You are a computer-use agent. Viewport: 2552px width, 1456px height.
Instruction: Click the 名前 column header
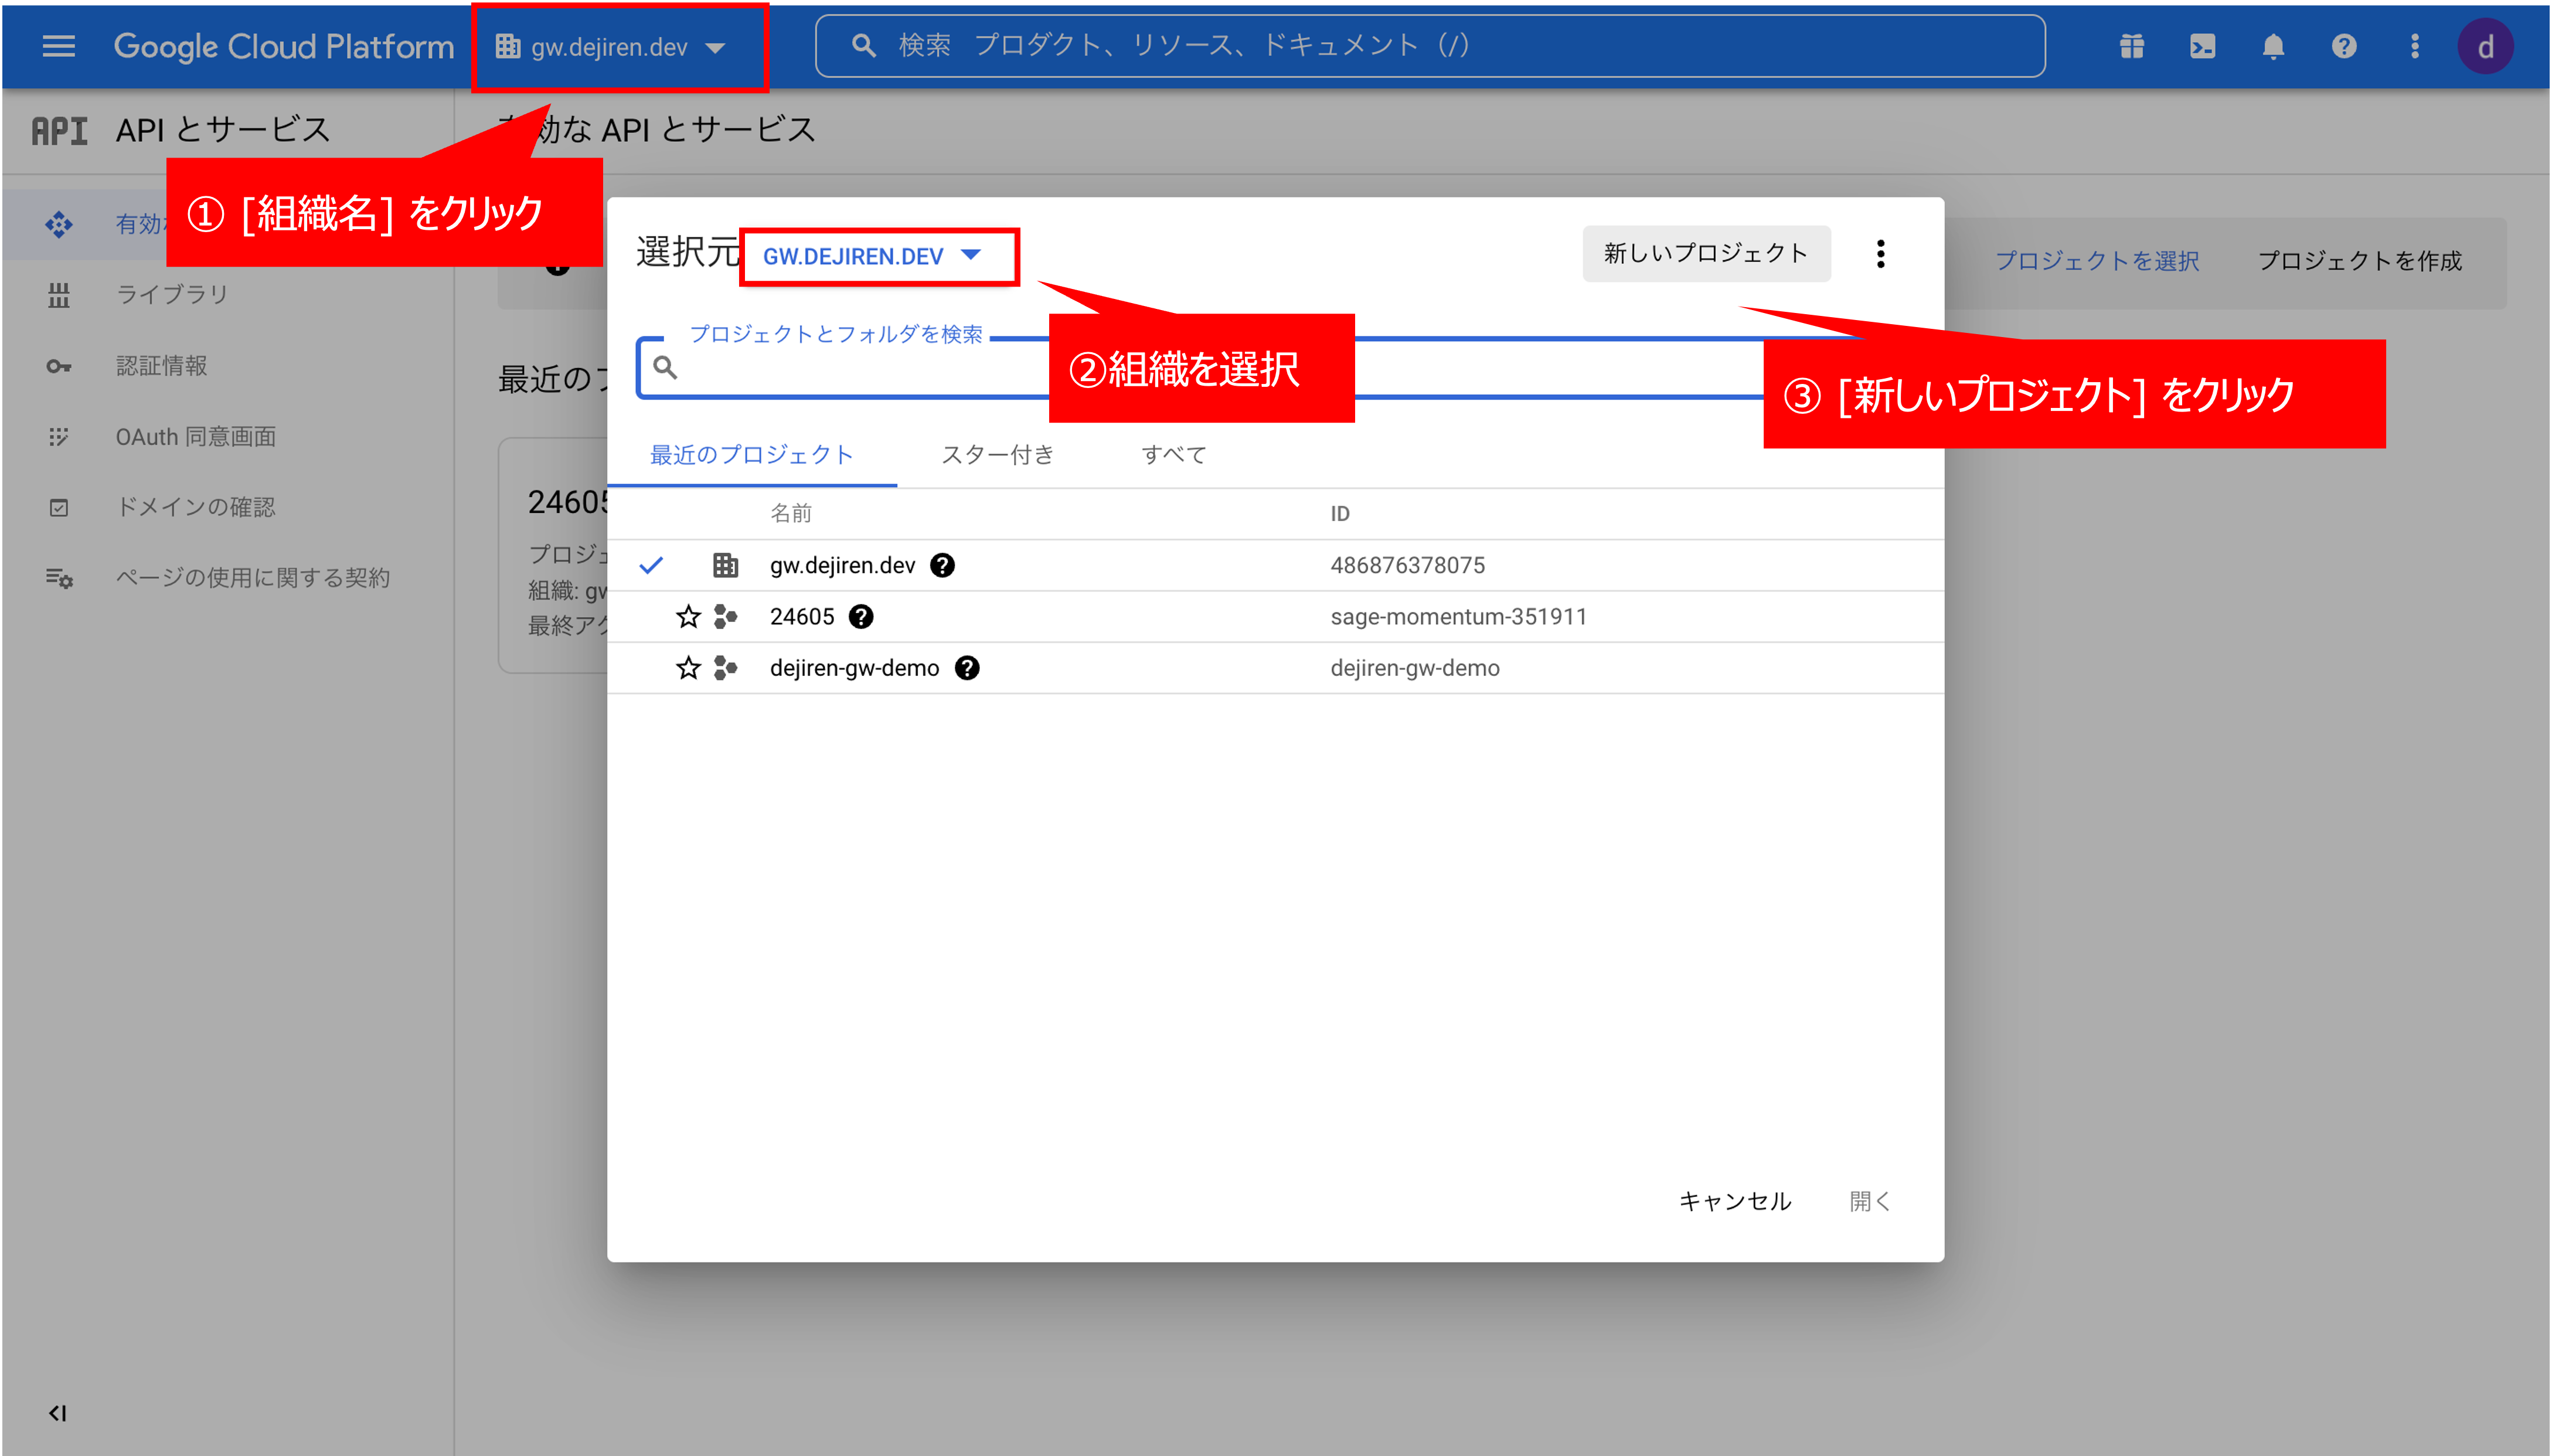point(791,513)
